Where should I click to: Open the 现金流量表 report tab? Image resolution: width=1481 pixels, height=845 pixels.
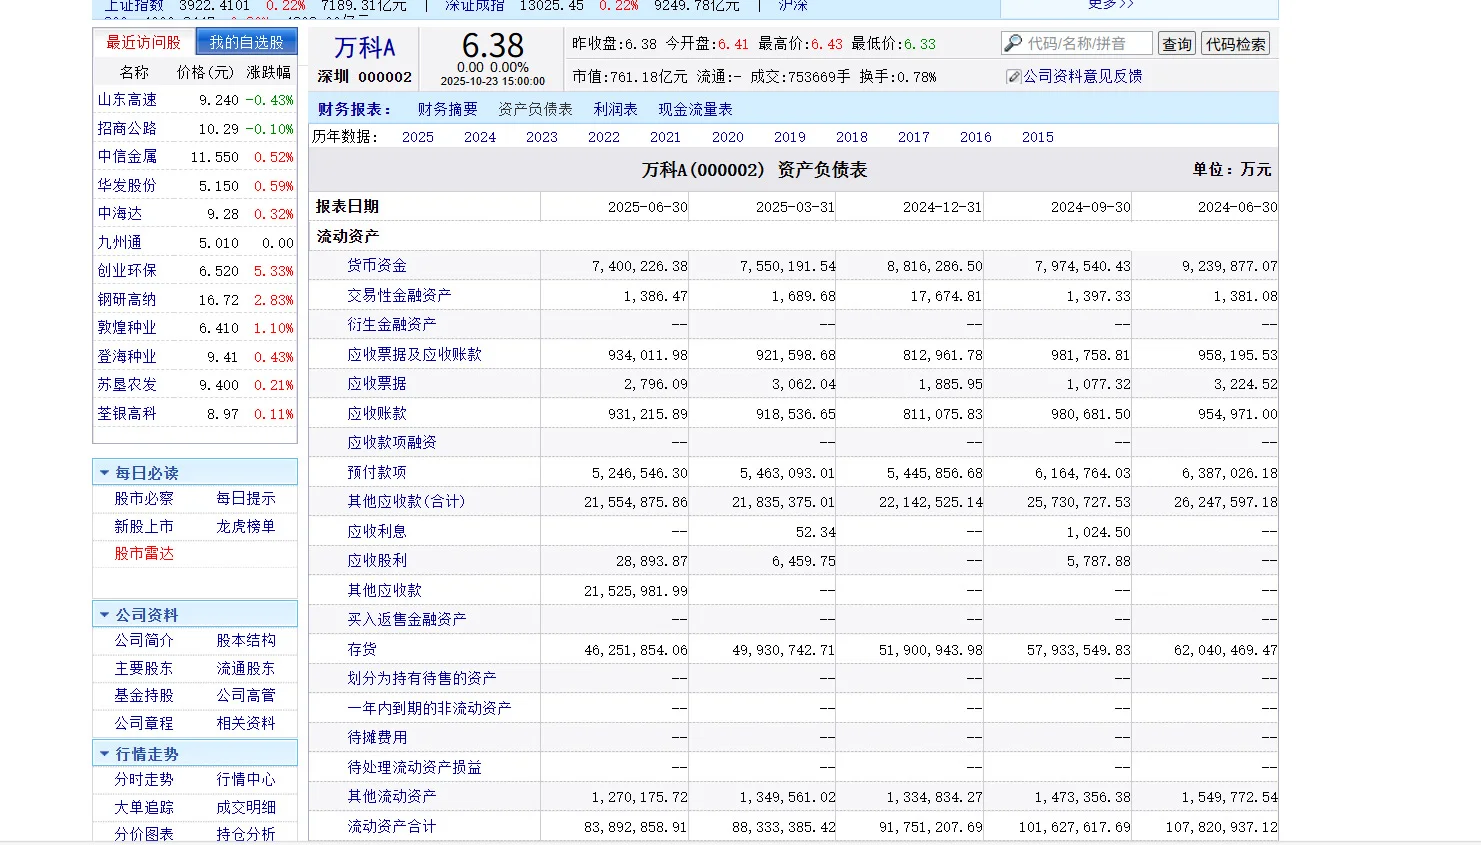click(x=695, y=109)
